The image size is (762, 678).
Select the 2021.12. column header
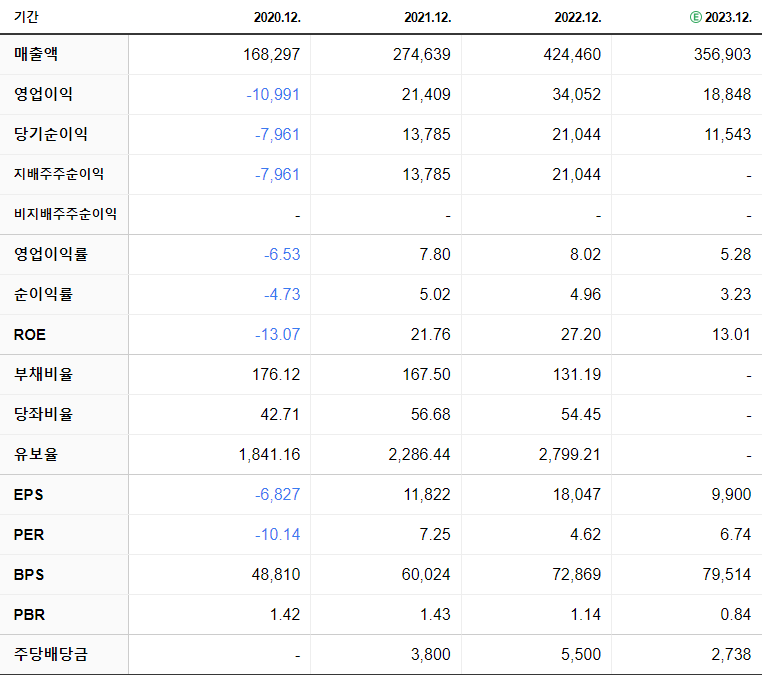428,17
